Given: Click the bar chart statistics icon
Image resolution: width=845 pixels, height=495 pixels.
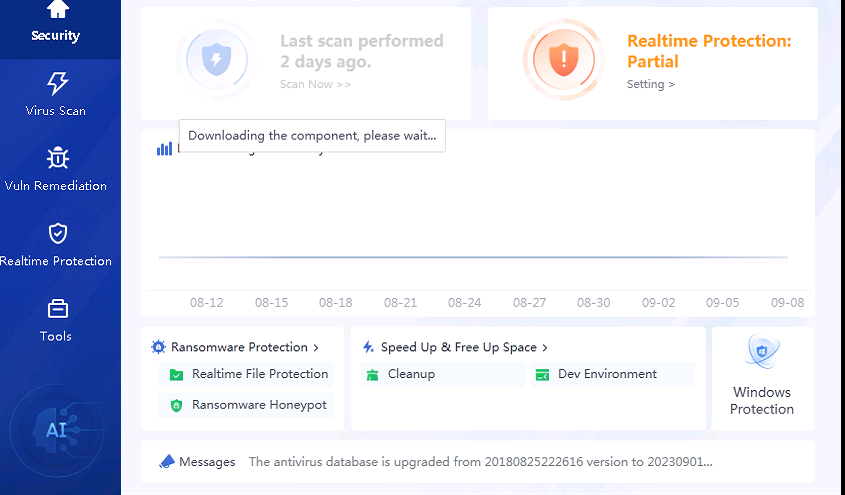Looking at the screenshot, I should coord(164,149).
